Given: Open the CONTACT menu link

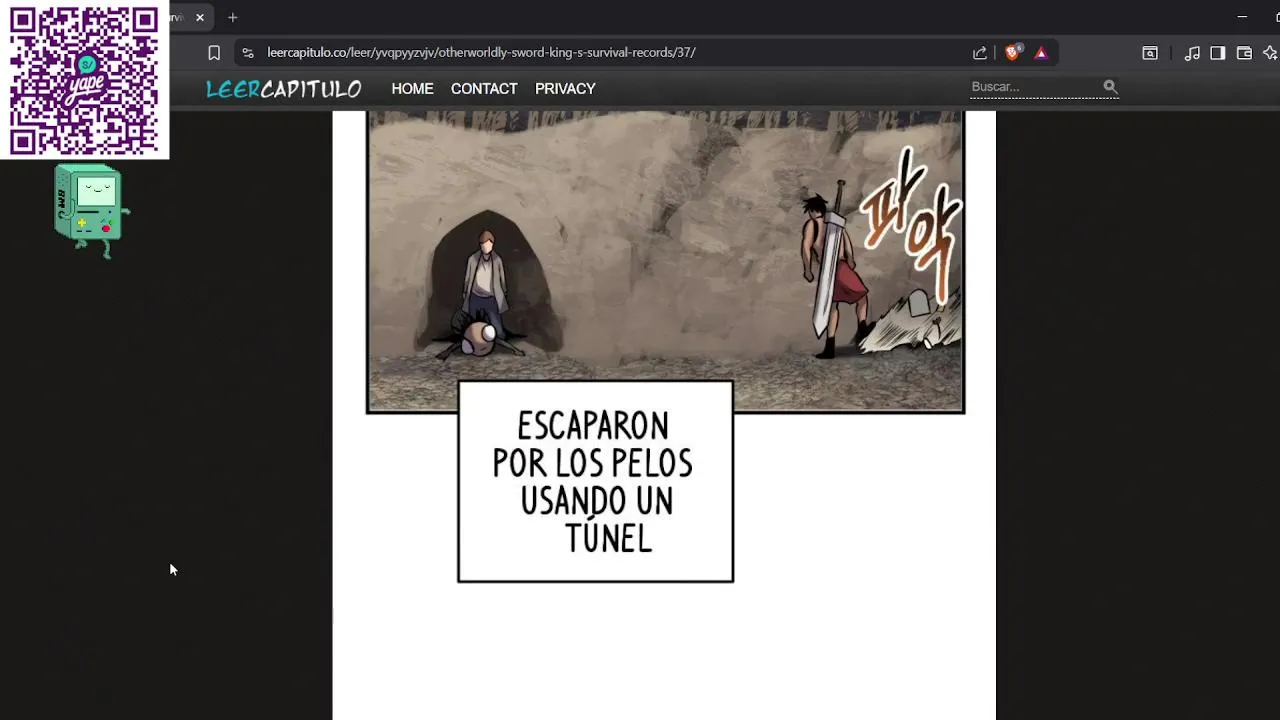Looking at the screenshot, I should pyautogui.click(x=484, y=89).
